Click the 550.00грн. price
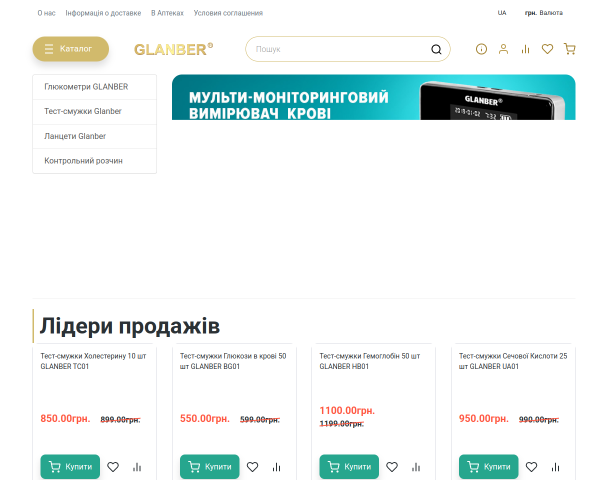The image size is (600, 480). point(205,418)
